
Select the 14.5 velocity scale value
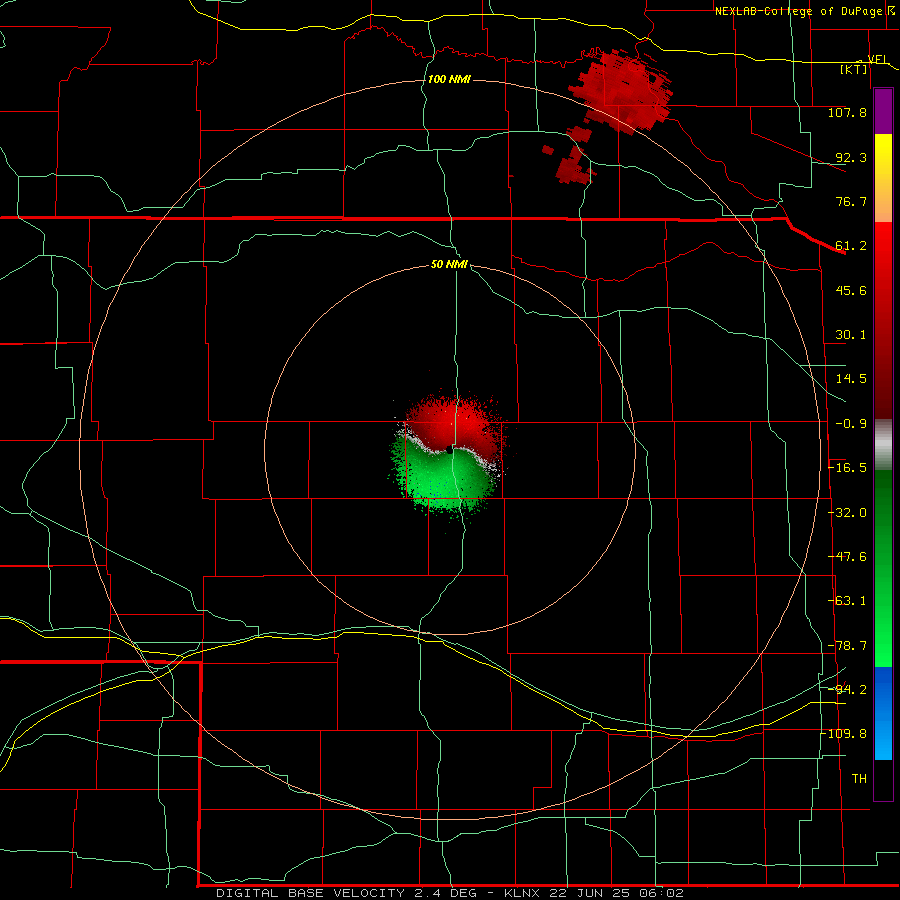(x=851, y=379)
